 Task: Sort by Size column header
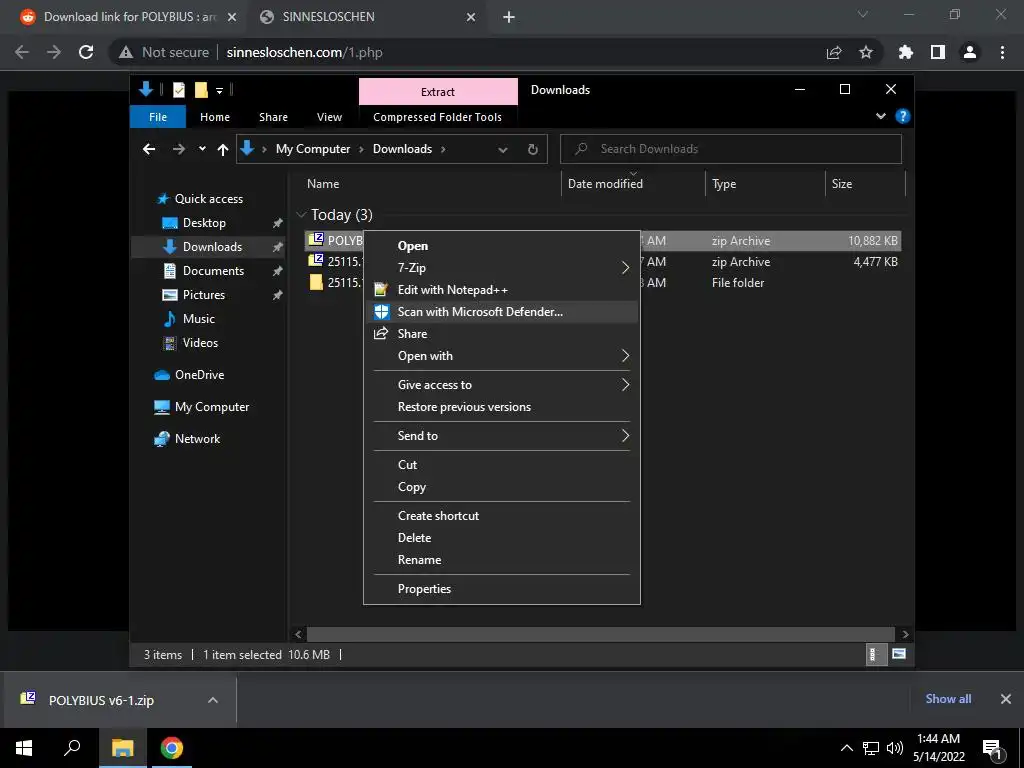[865, 184]
